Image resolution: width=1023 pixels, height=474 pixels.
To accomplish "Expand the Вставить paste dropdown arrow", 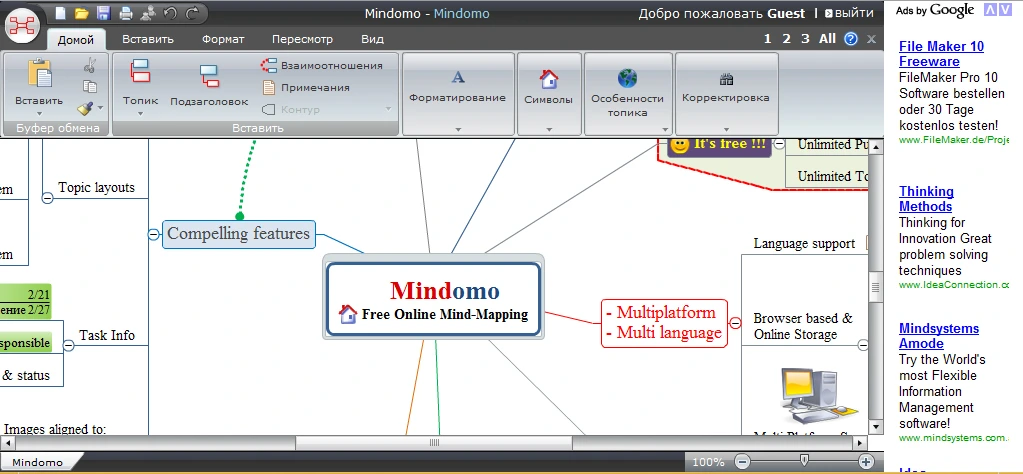I will tap(39, 113).
